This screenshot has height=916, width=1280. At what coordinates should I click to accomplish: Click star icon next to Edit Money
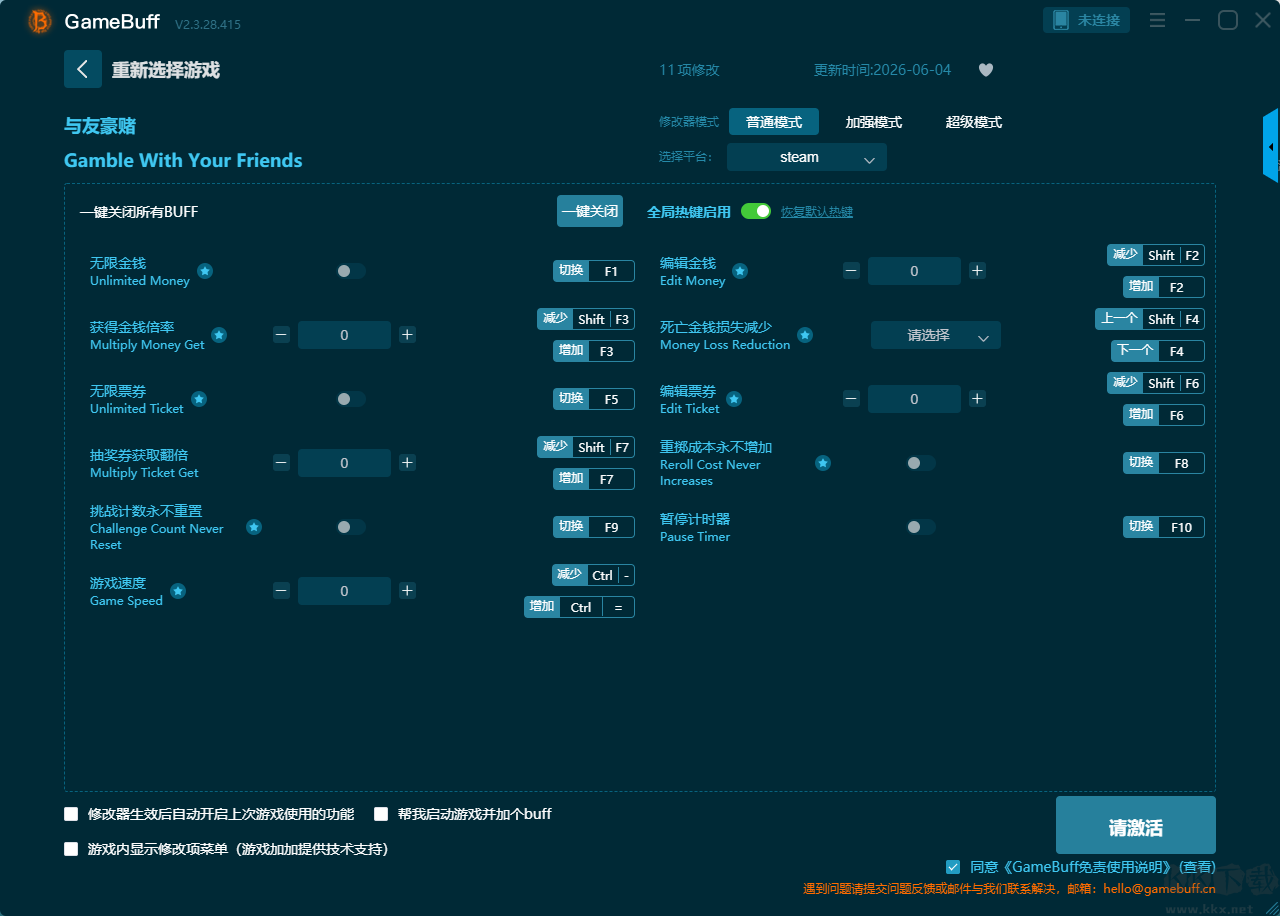tap(740, 271)
